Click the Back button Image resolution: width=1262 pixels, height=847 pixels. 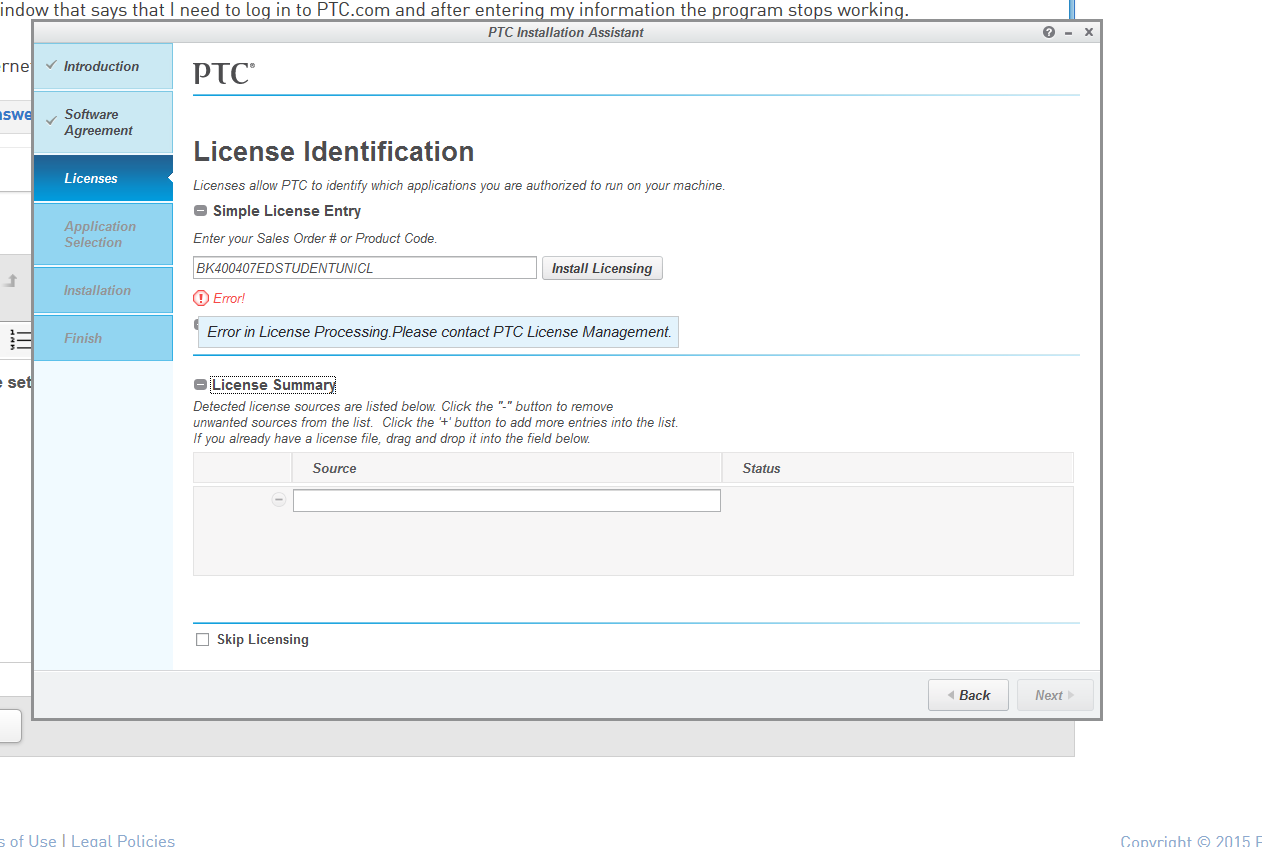(x=968, y=695)
